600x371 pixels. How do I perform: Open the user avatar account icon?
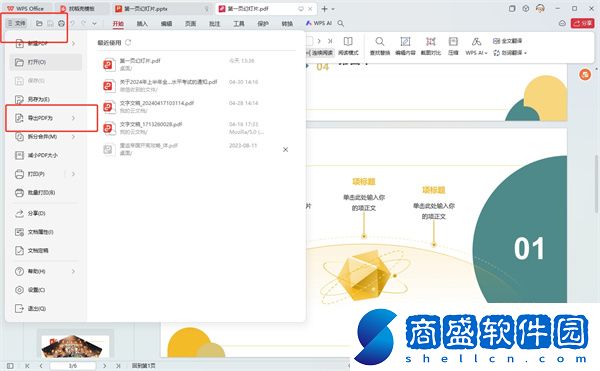540,8
